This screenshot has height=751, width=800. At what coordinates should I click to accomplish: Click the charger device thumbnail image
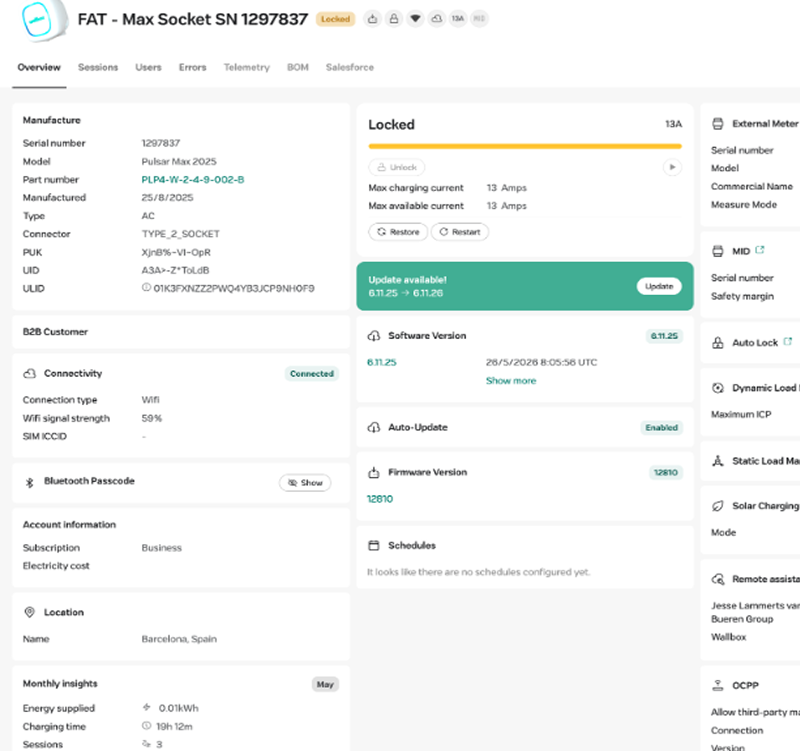tap(44, 20)
